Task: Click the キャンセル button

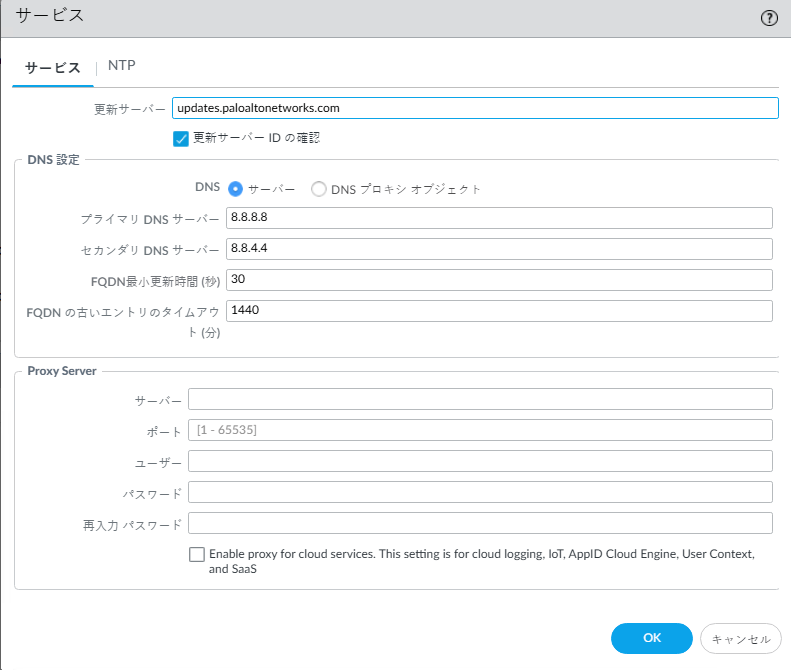Action: pyautogui.click(x=741, y=638)
